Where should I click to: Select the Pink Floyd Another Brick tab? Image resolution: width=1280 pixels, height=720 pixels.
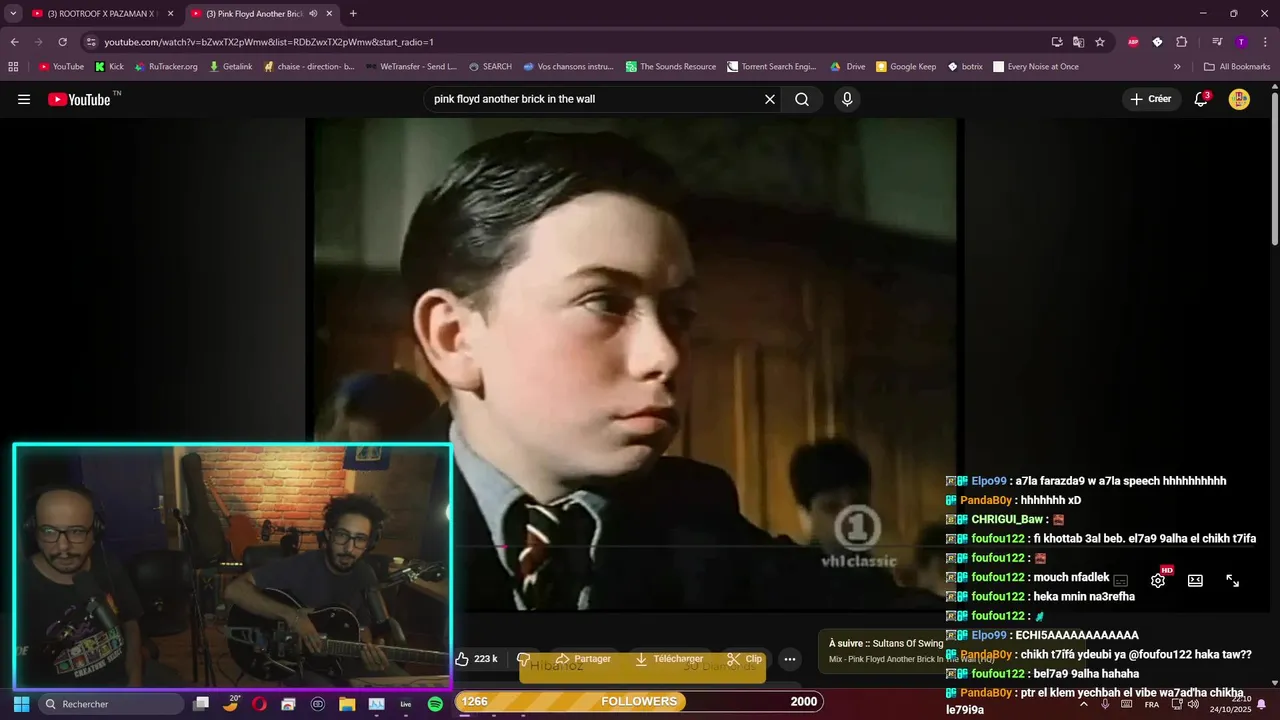[x=254, y=14]
